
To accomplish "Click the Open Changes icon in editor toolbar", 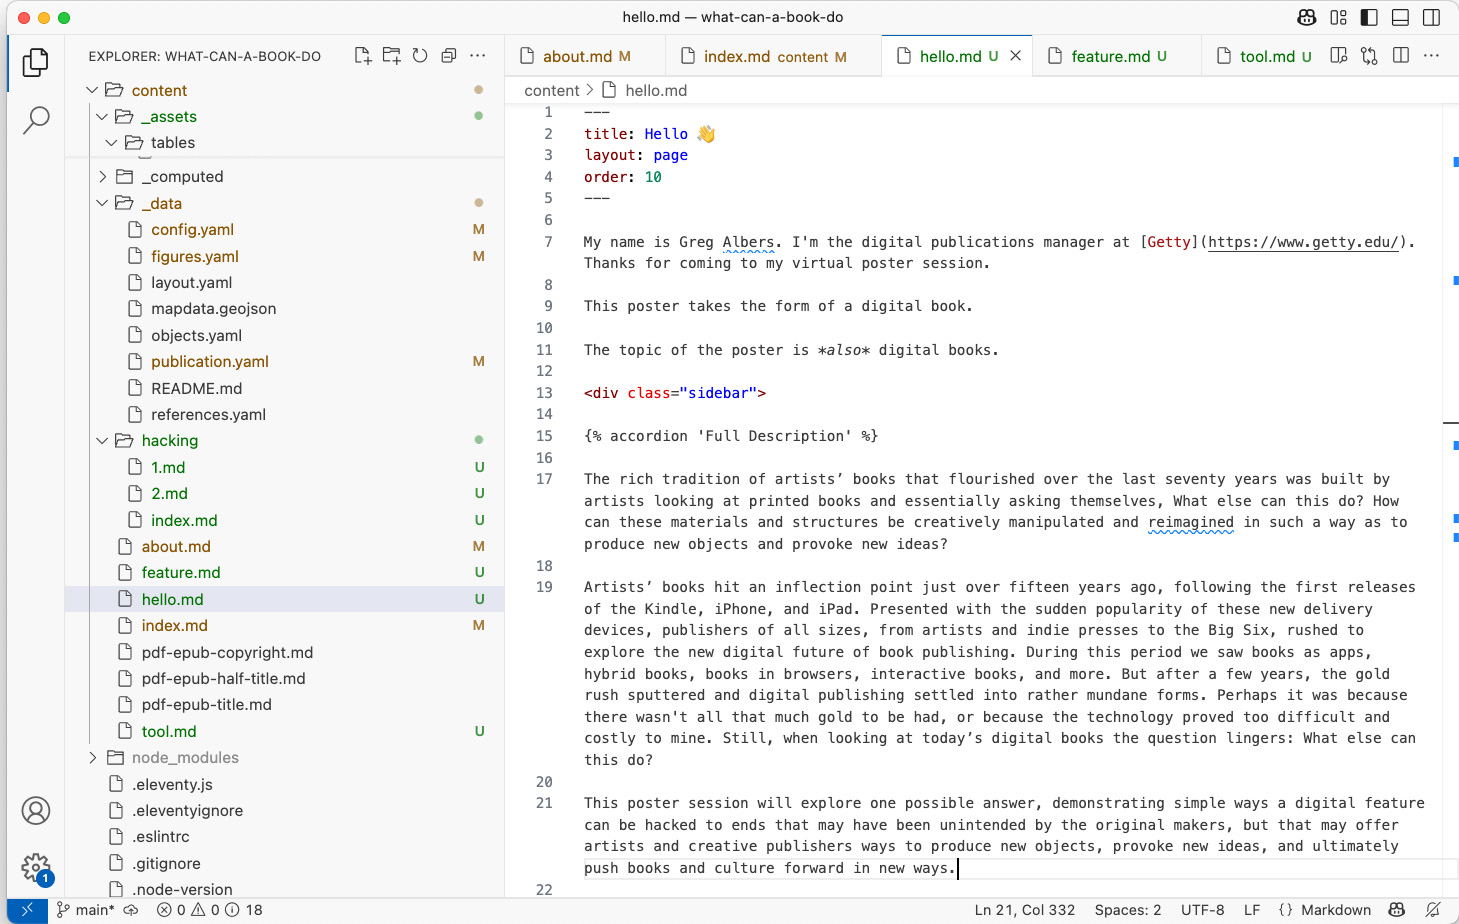I will (1369, 56).
